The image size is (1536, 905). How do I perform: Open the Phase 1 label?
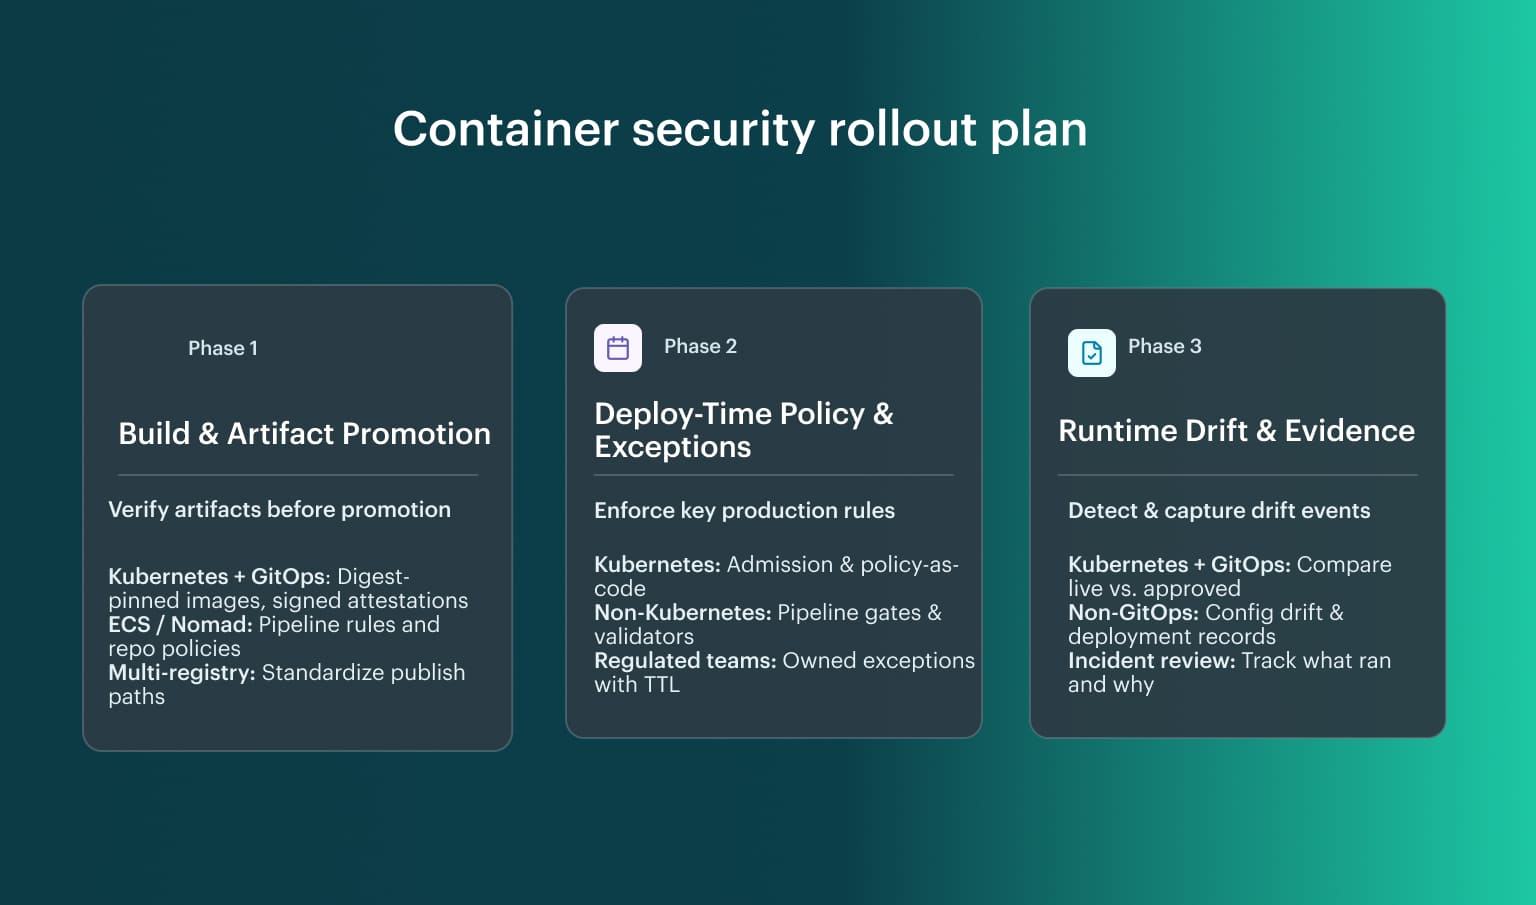pos(222,348)
